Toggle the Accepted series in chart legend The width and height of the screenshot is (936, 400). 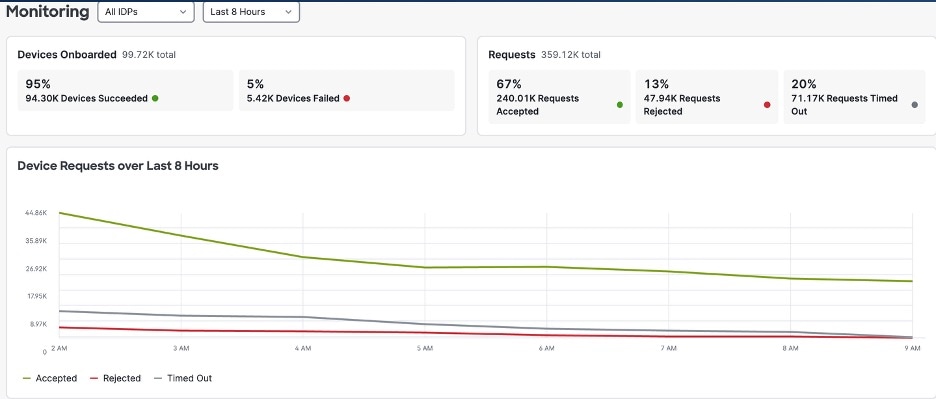(50, 378)
